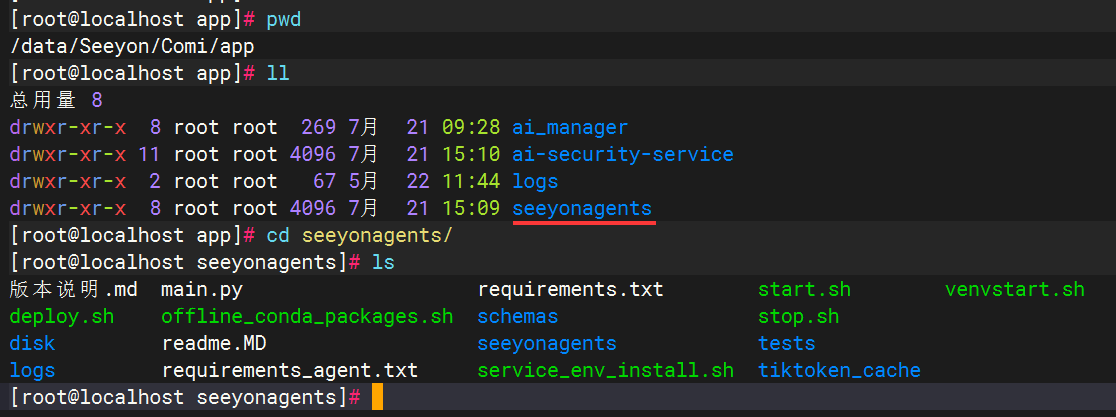Click the 版本说明.md file name

73,290
